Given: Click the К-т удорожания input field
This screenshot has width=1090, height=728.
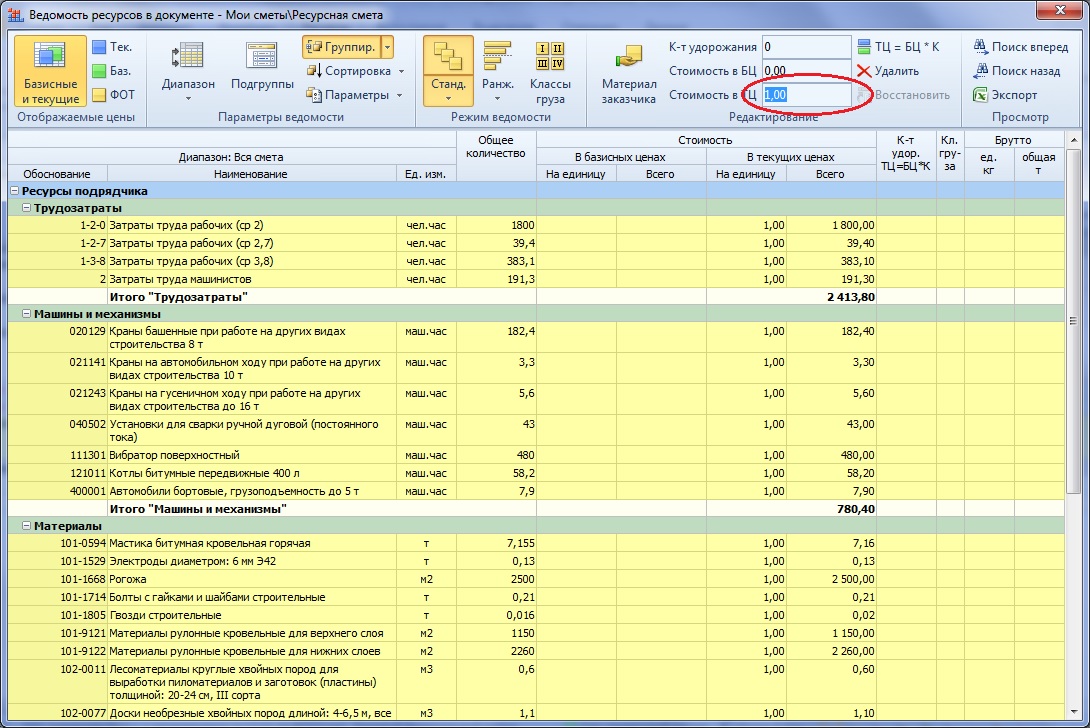Looking at the screenshot, I should 805,47.
